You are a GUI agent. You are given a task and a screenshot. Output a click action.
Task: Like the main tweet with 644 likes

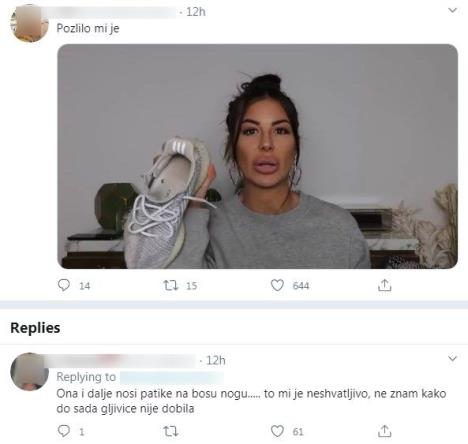277,285
